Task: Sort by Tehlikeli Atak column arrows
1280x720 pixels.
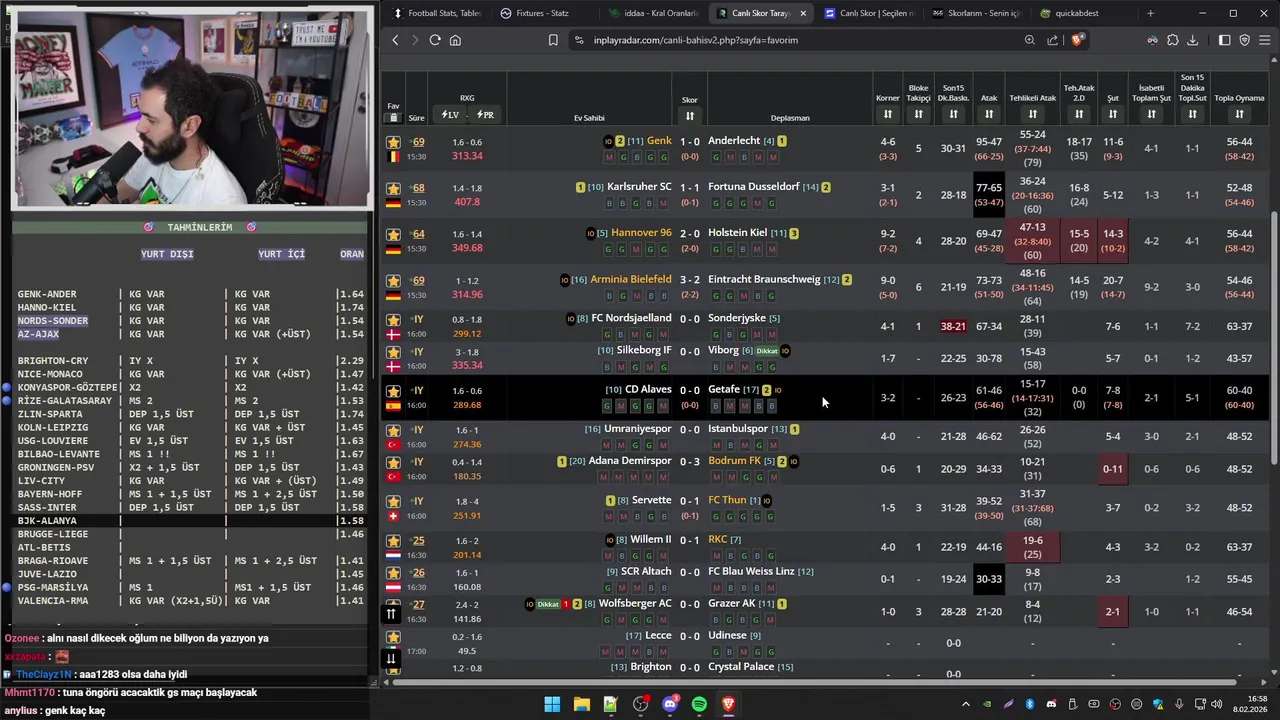Action: 1033,114
